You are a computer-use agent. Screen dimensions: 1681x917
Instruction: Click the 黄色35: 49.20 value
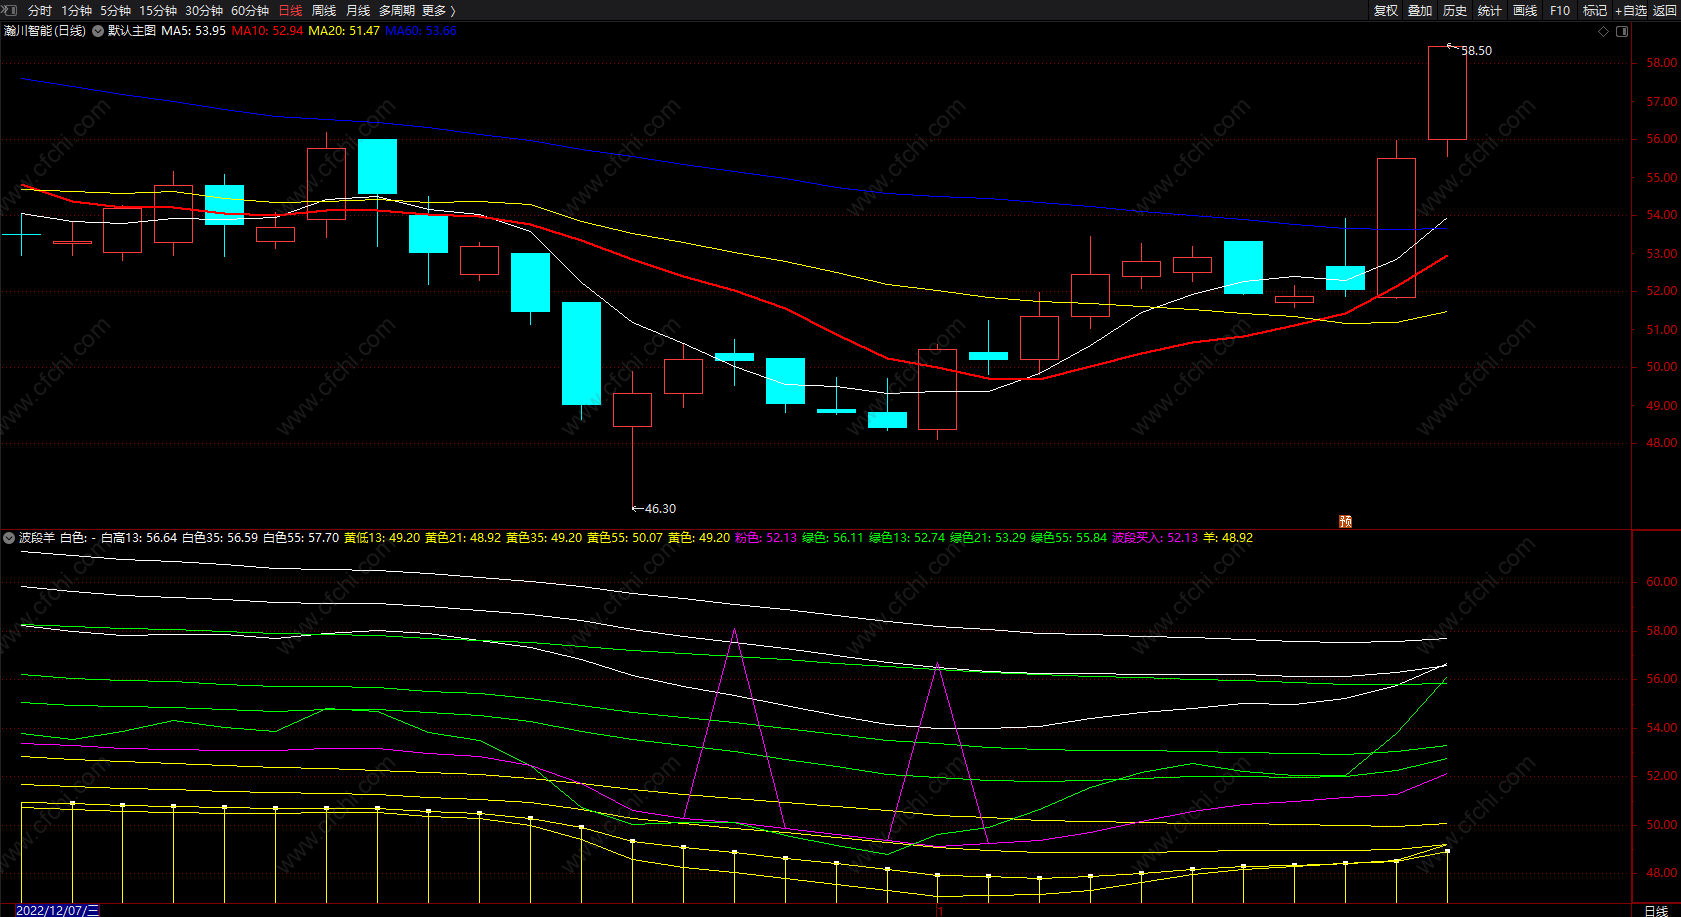click(x=544, y=538)
